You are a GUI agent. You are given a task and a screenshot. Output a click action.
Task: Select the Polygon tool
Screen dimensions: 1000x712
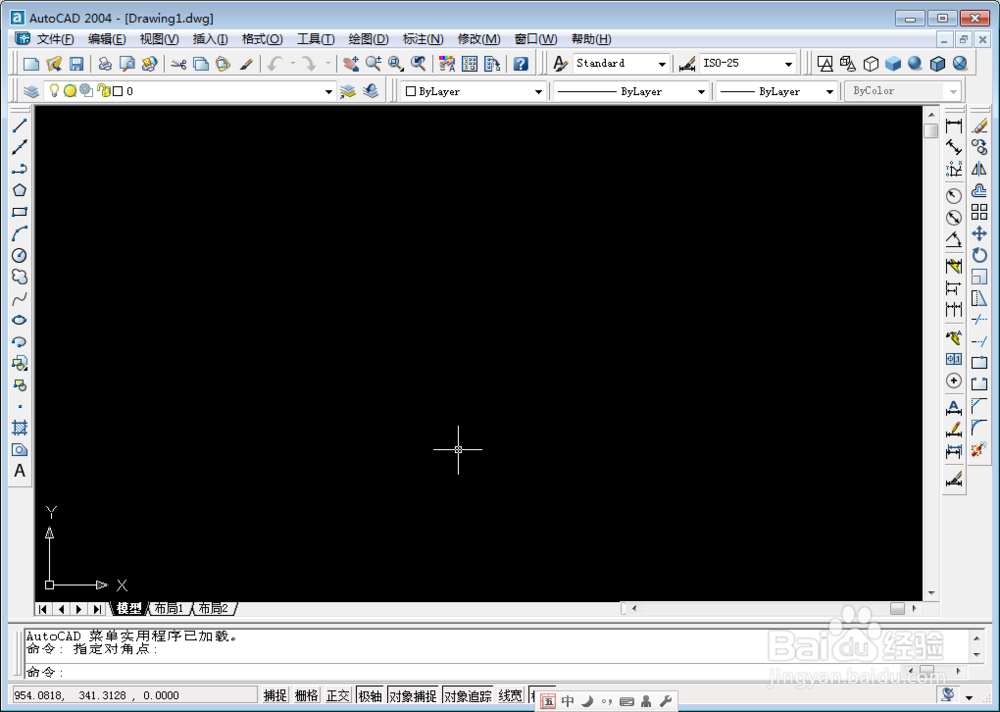coord(20,190)
